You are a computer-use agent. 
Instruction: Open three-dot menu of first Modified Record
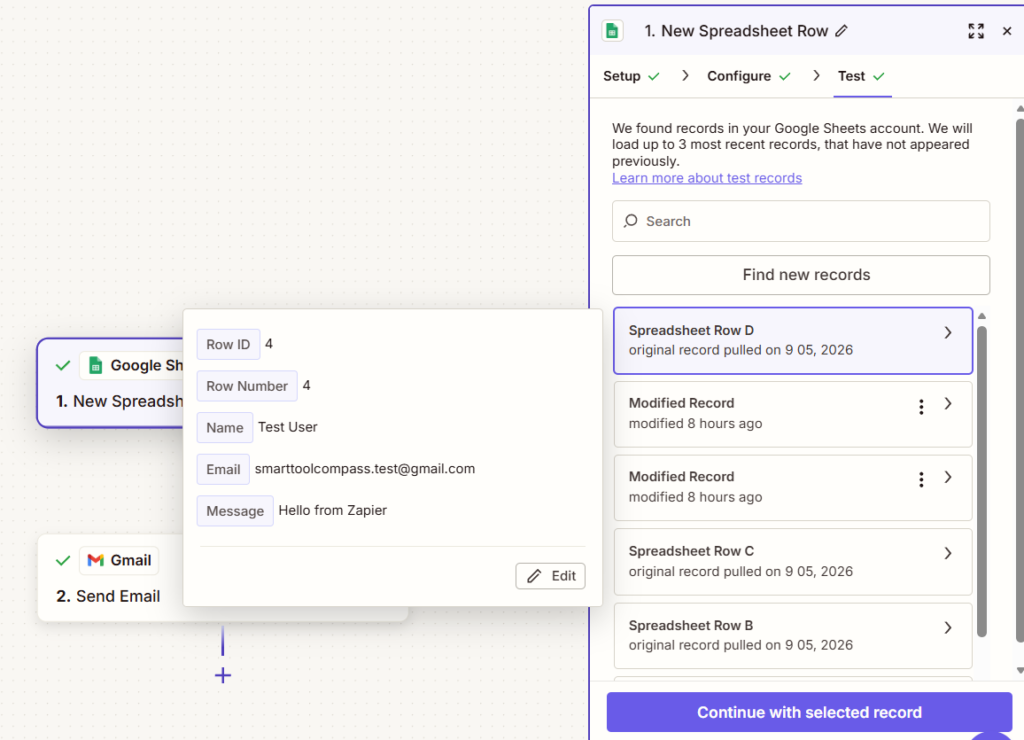pos(921,407)
